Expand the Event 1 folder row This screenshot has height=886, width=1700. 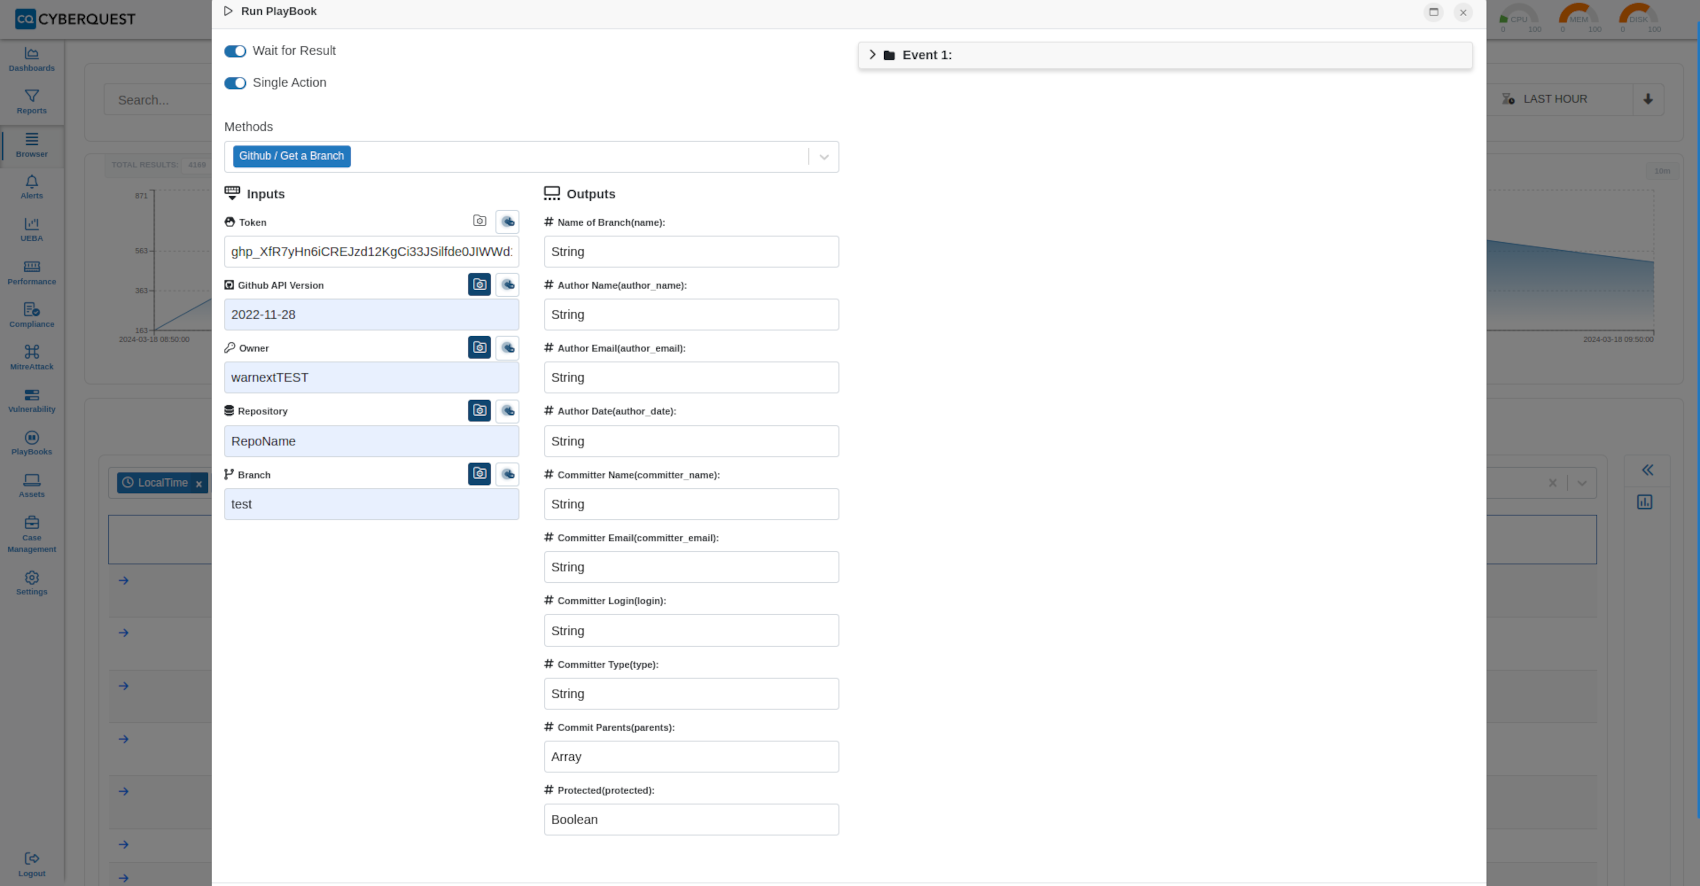[x=1165, y=55]
